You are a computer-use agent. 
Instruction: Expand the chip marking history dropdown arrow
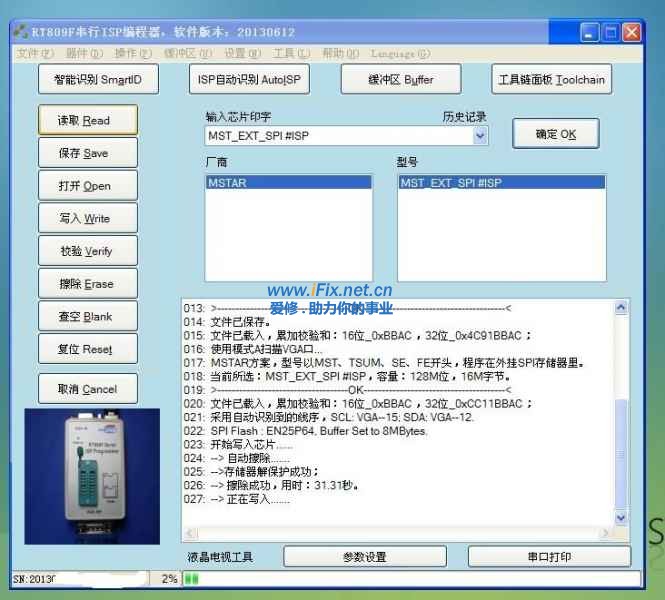click(480, 136)
